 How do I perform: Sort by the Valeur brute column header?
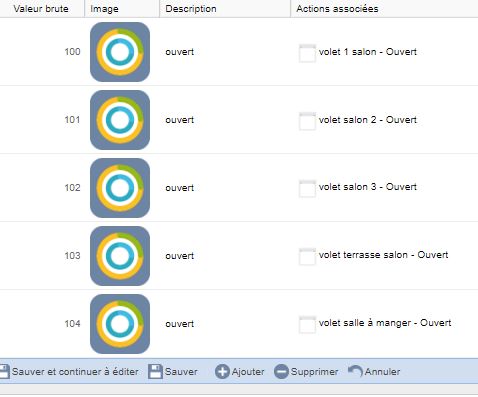tap(41, 9)
